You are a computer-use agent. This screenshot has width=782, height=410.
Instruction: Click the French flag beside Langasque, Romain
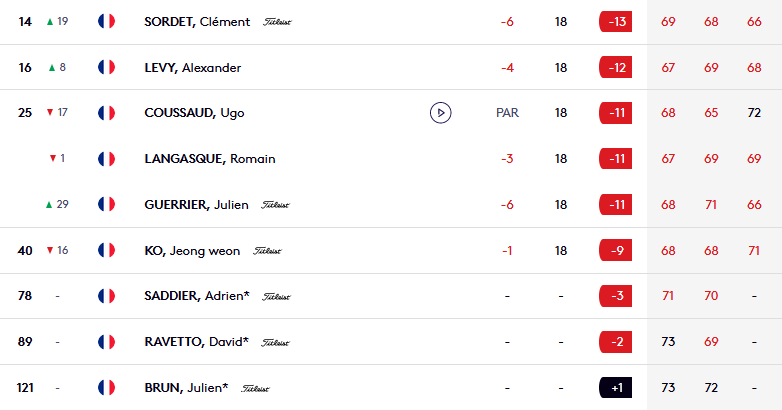pyautogui.click(x=106, y=159)
